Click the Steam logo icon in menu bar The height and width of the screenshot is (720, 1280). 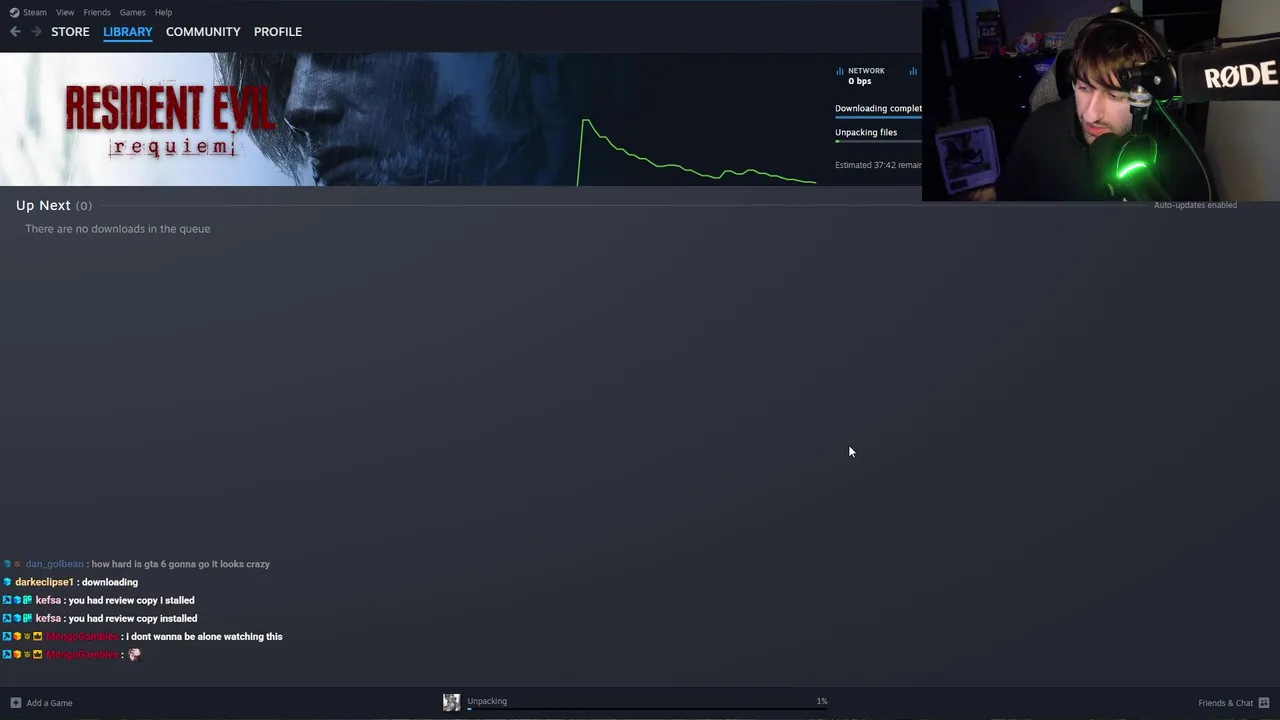[14, 12]
